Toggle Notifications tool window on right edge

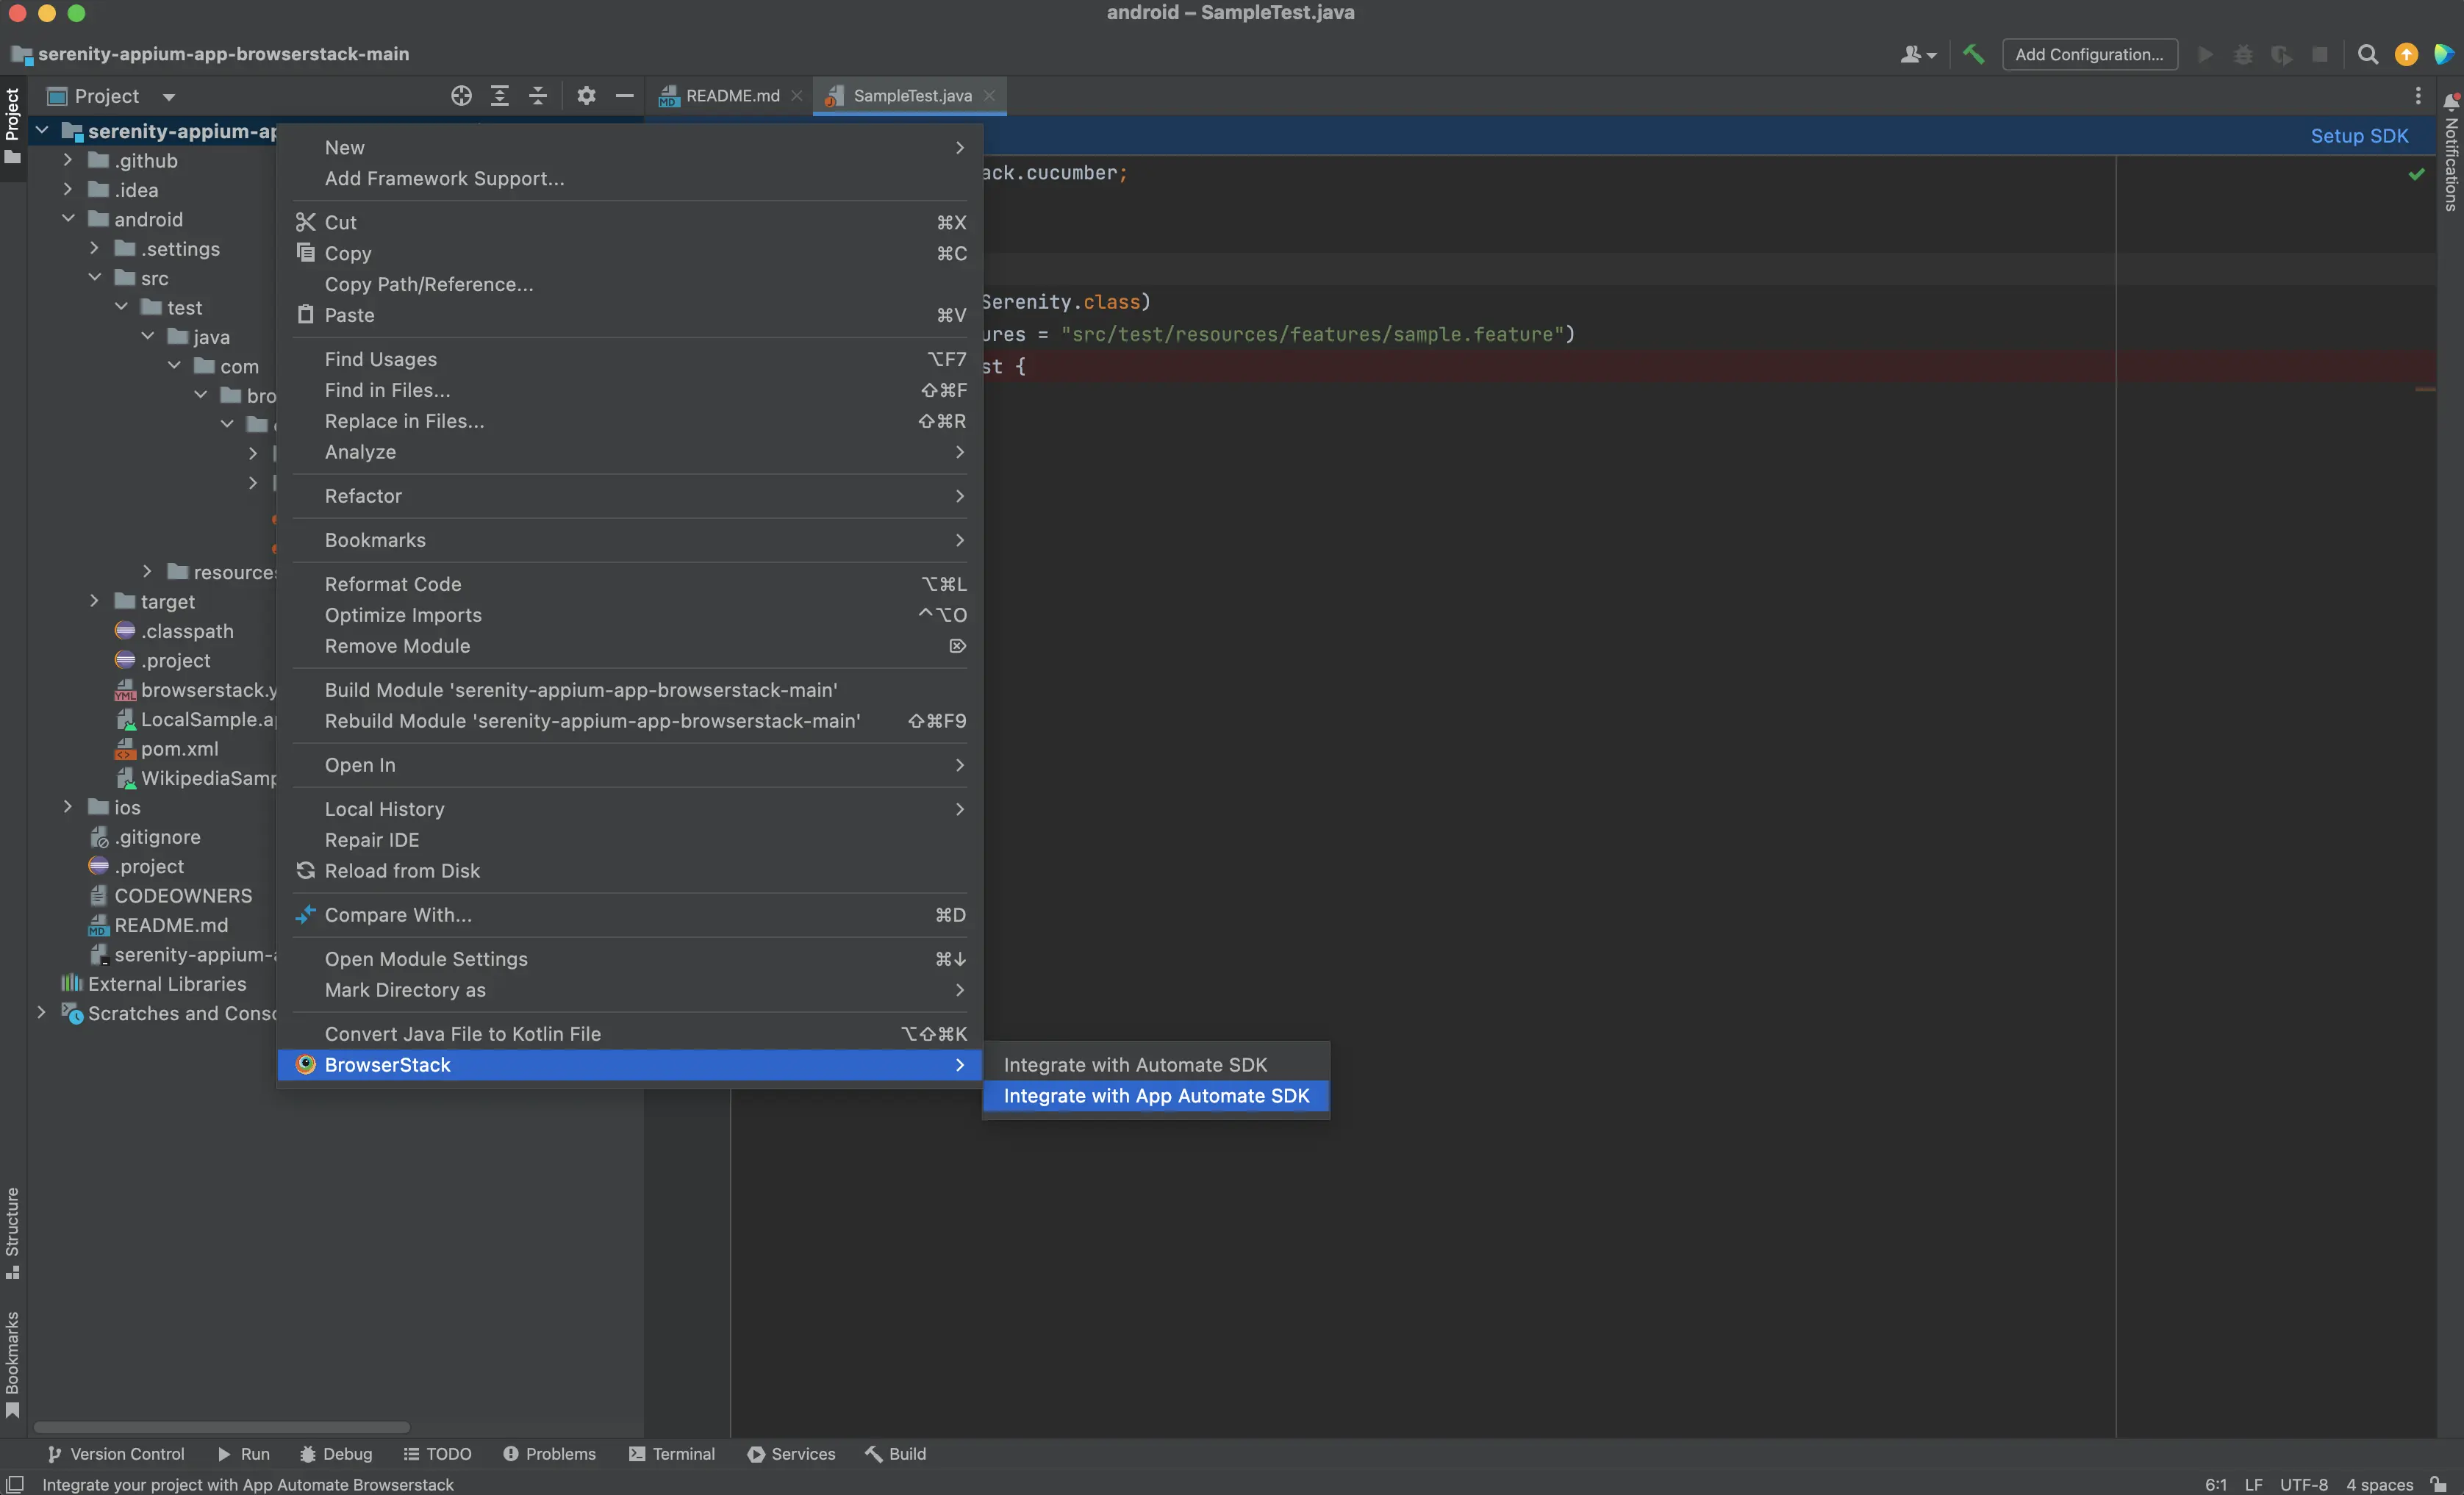(2451, 155)
